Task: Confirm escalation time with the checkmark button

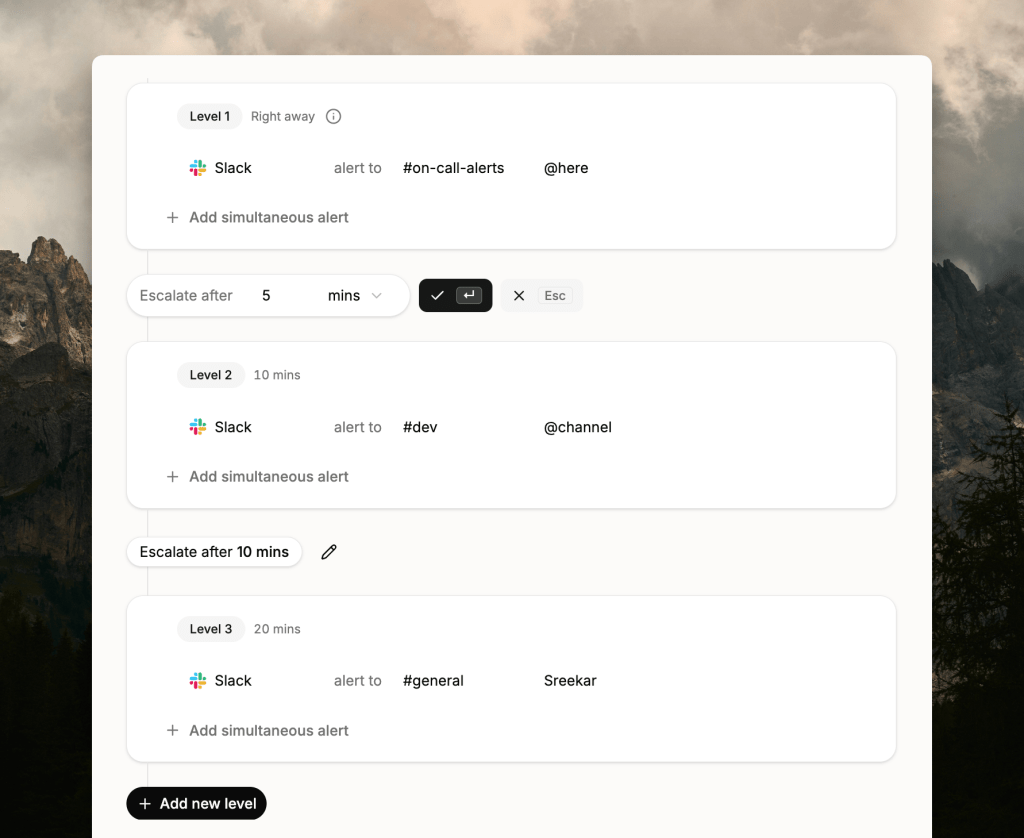Action: coord(455,295)
